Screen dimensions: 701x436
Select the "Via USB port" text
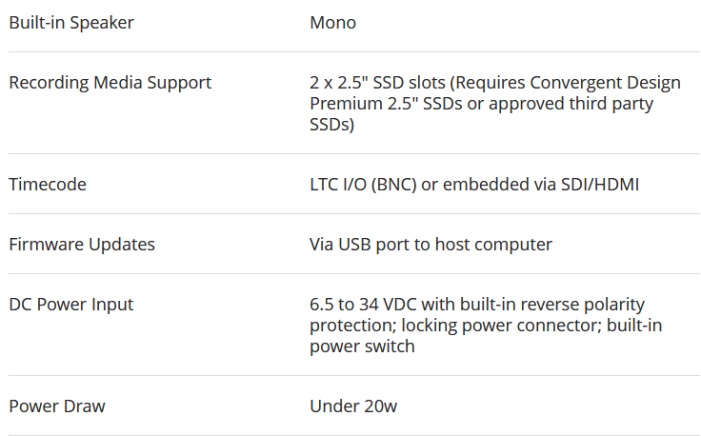pos(355,245)
